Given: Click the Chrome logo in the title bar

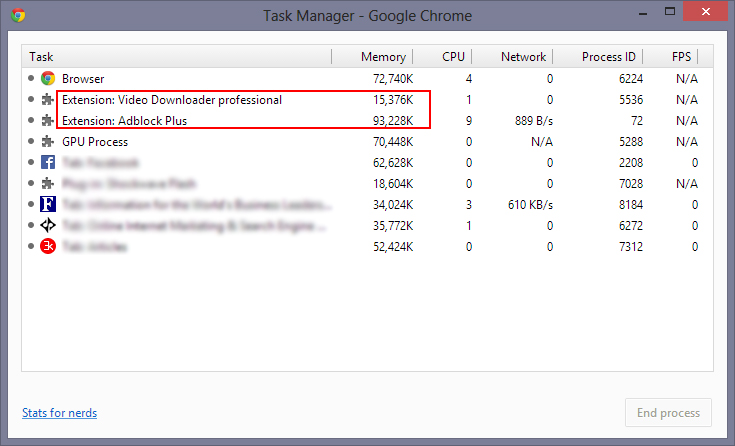Looking at the screenshot, I should [18, 15].
